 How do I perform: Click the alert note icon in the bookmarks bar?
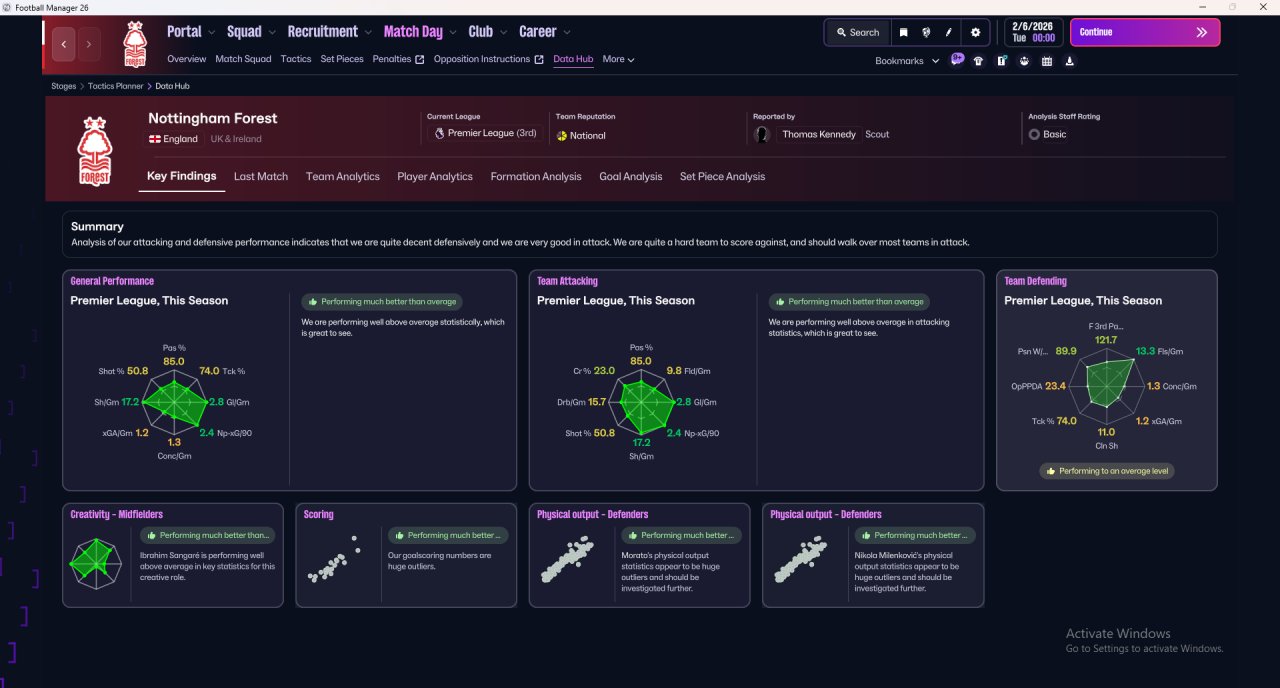click(1001, 61)
